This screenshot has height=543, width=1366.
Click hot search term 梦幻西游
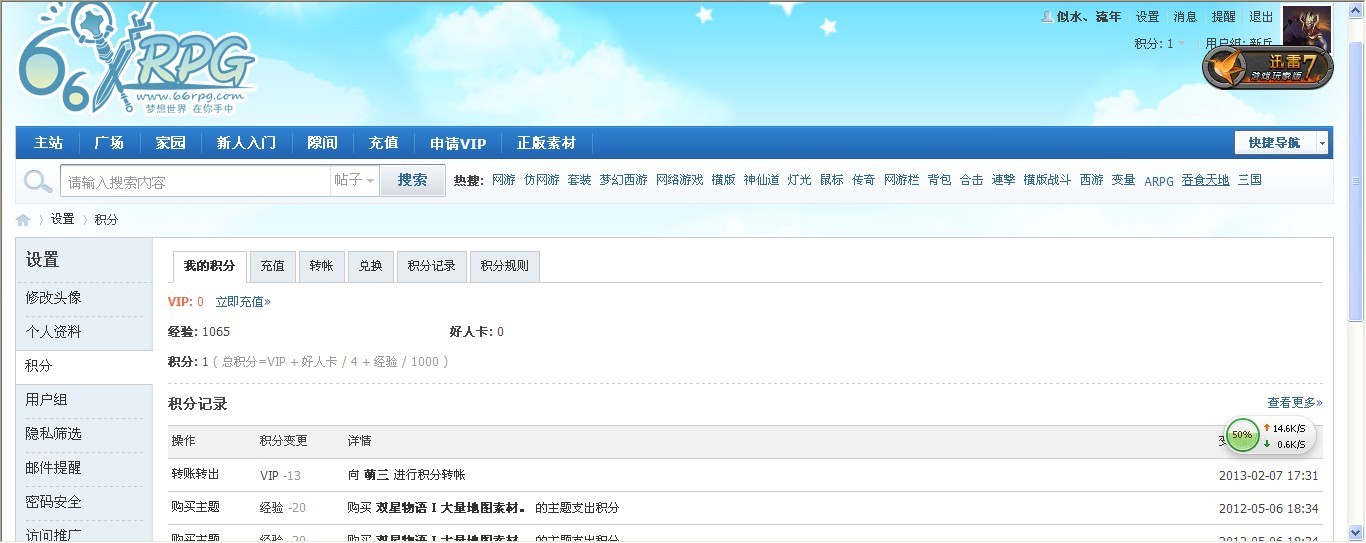pos(623,181)
